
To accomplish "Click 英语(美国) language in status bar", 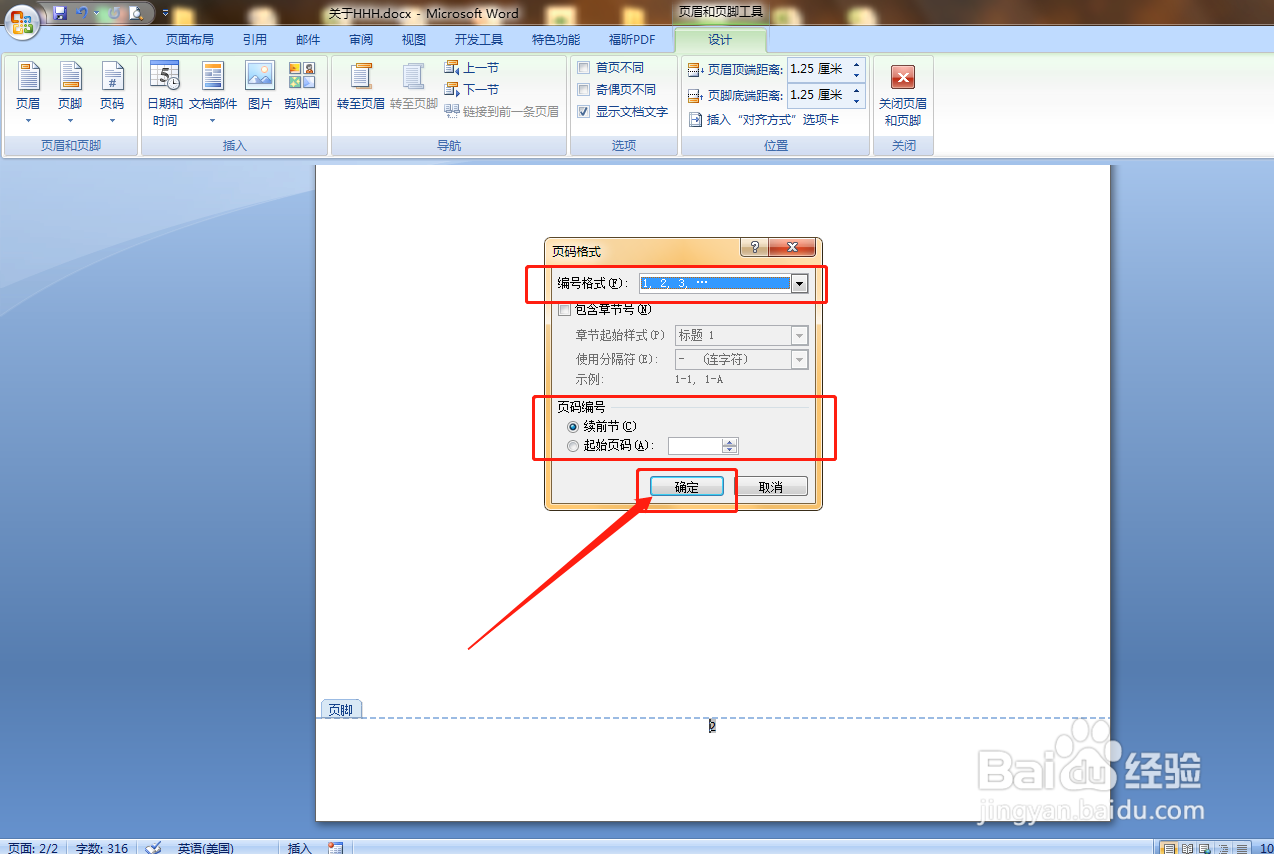I will point(206,848).
